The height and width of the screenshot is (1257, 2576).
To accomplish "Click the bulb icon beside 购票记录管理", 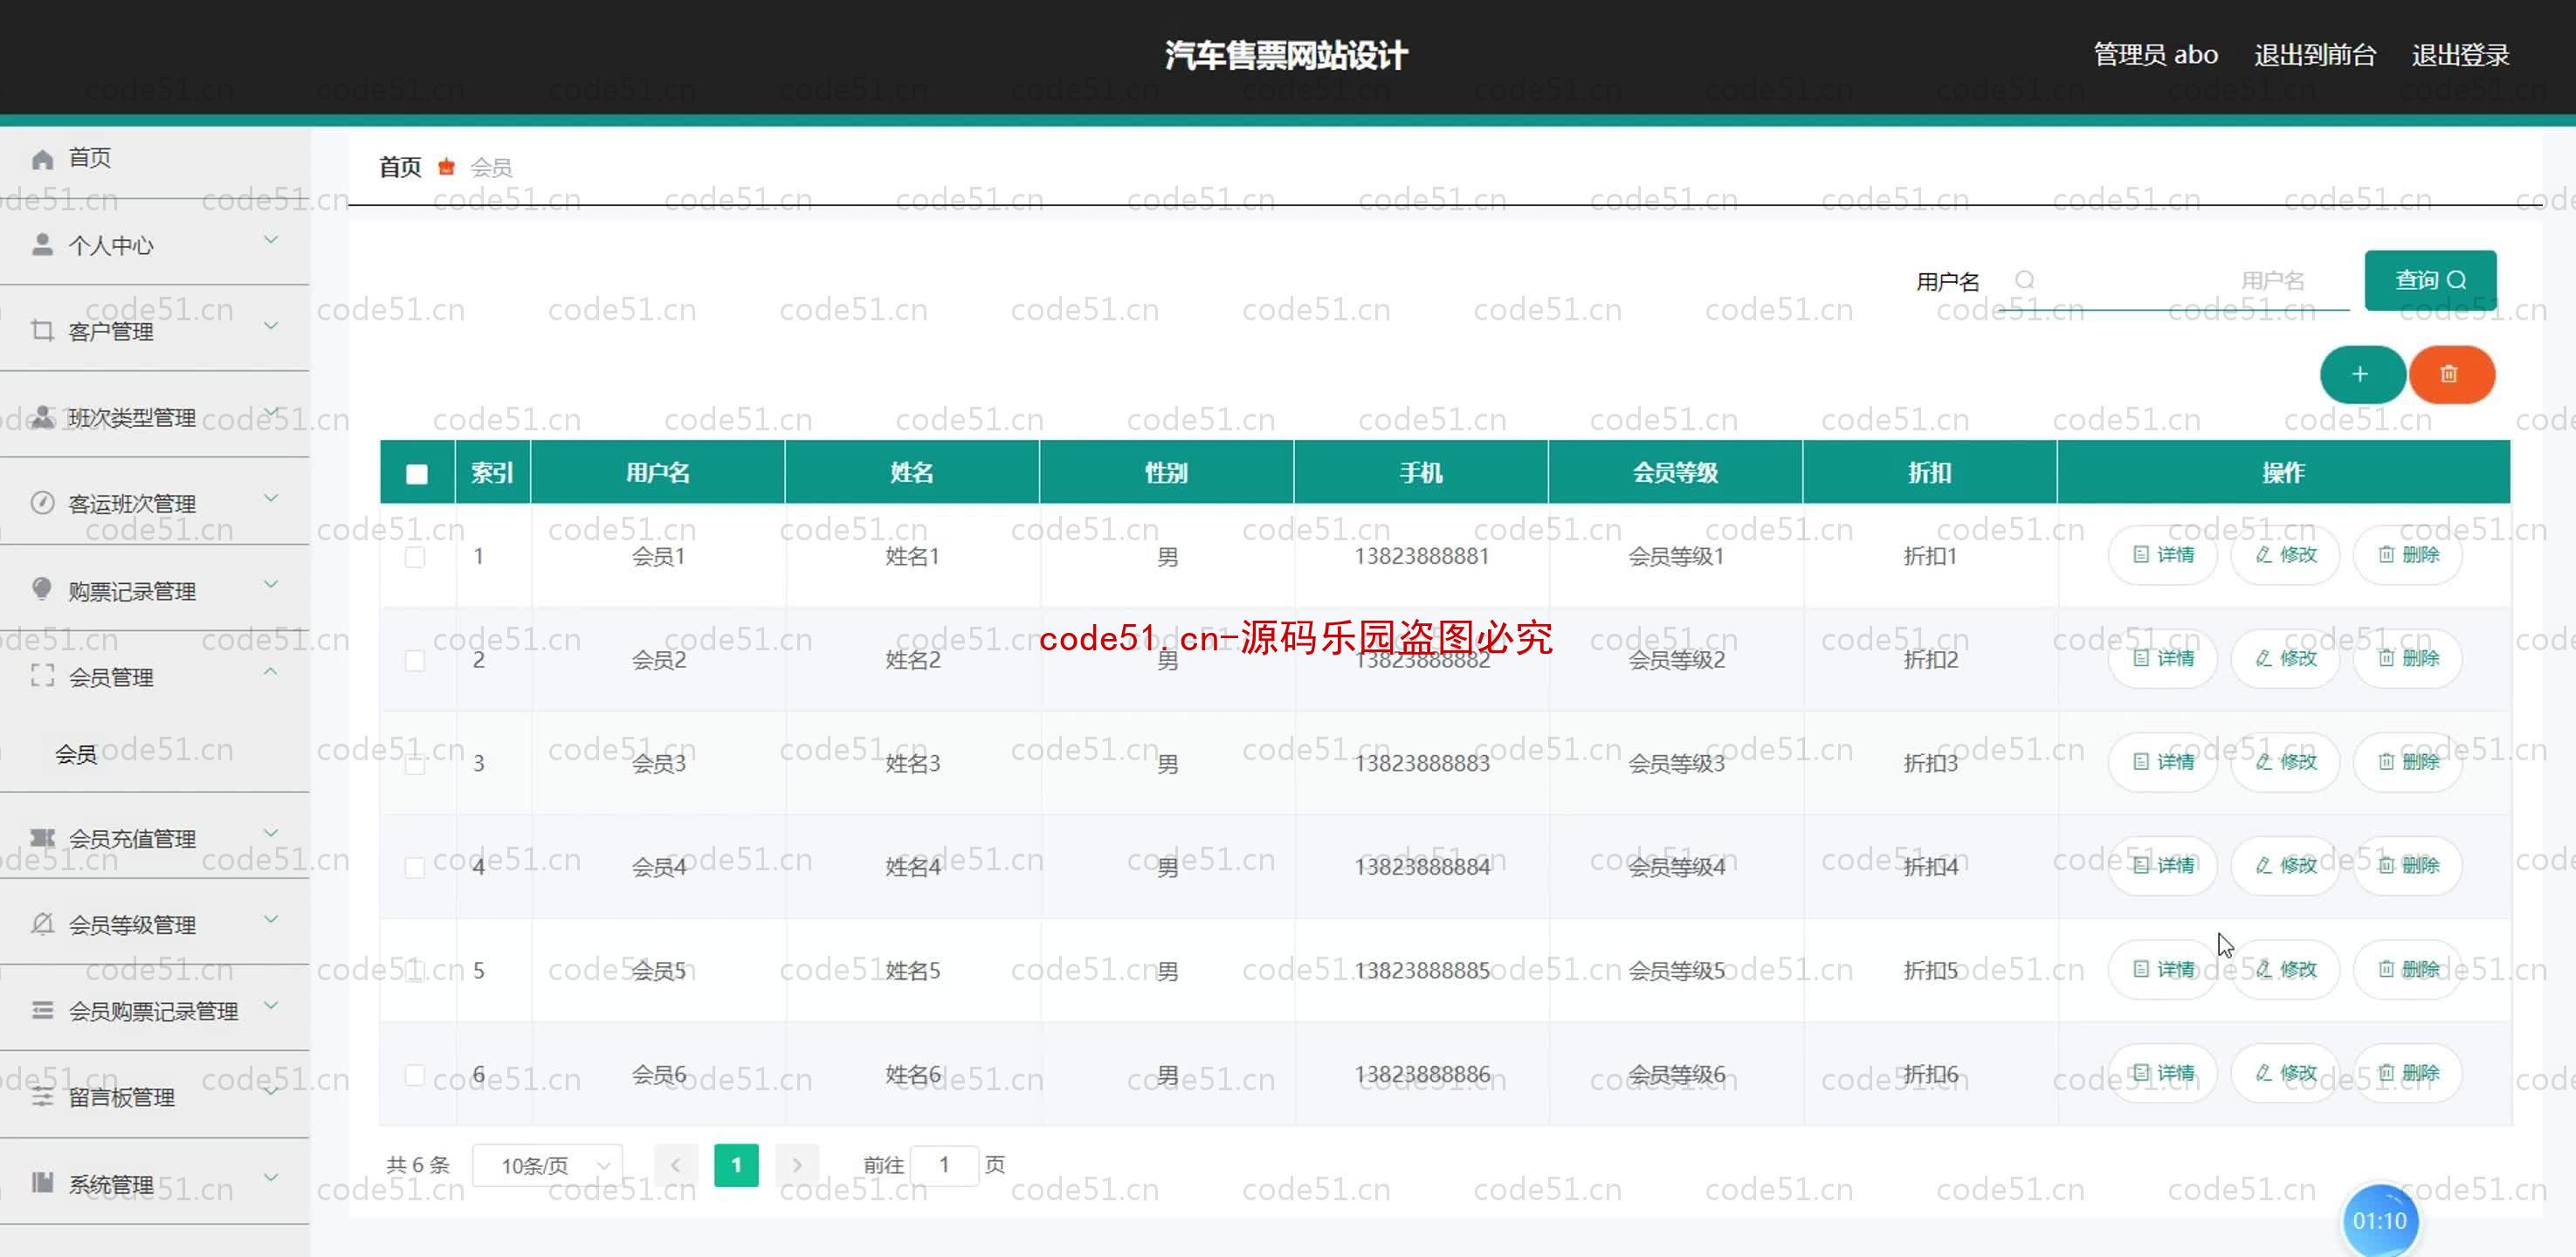I will 42,588.
